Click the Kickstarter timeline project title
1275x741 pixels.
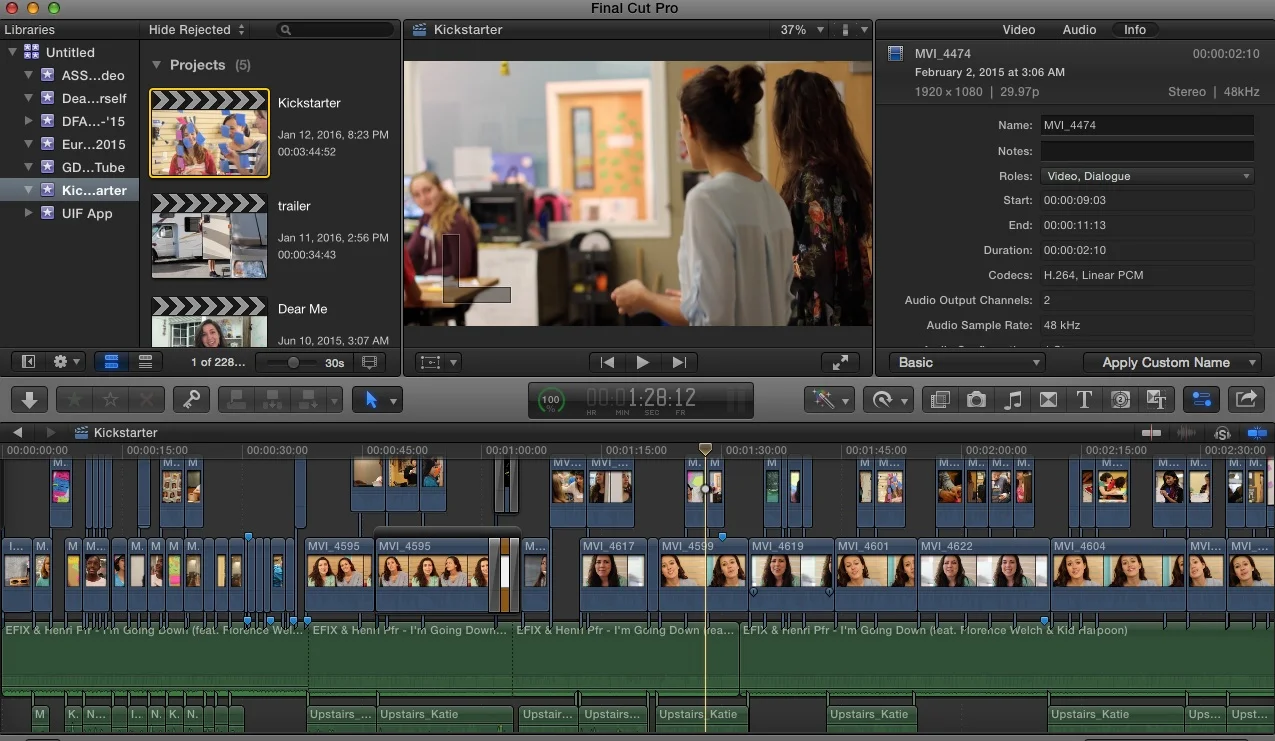coord(126,432)
